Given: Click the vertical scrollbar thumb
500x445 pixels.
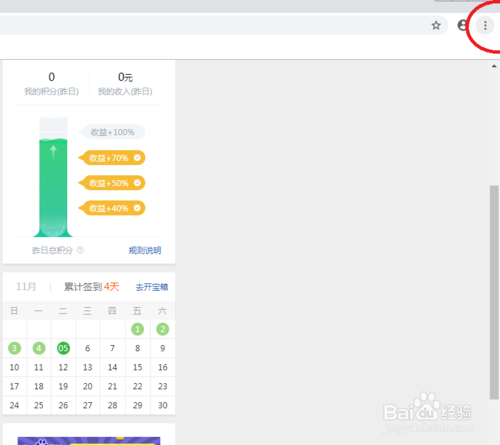Looking at the screenshot, I should tap(494, 292).
